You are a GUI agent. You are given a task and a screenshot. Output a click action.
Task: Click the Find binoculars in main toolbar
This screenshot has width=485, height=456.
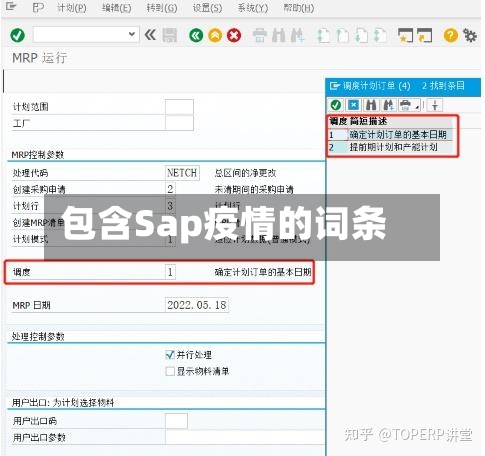[279, 35]
